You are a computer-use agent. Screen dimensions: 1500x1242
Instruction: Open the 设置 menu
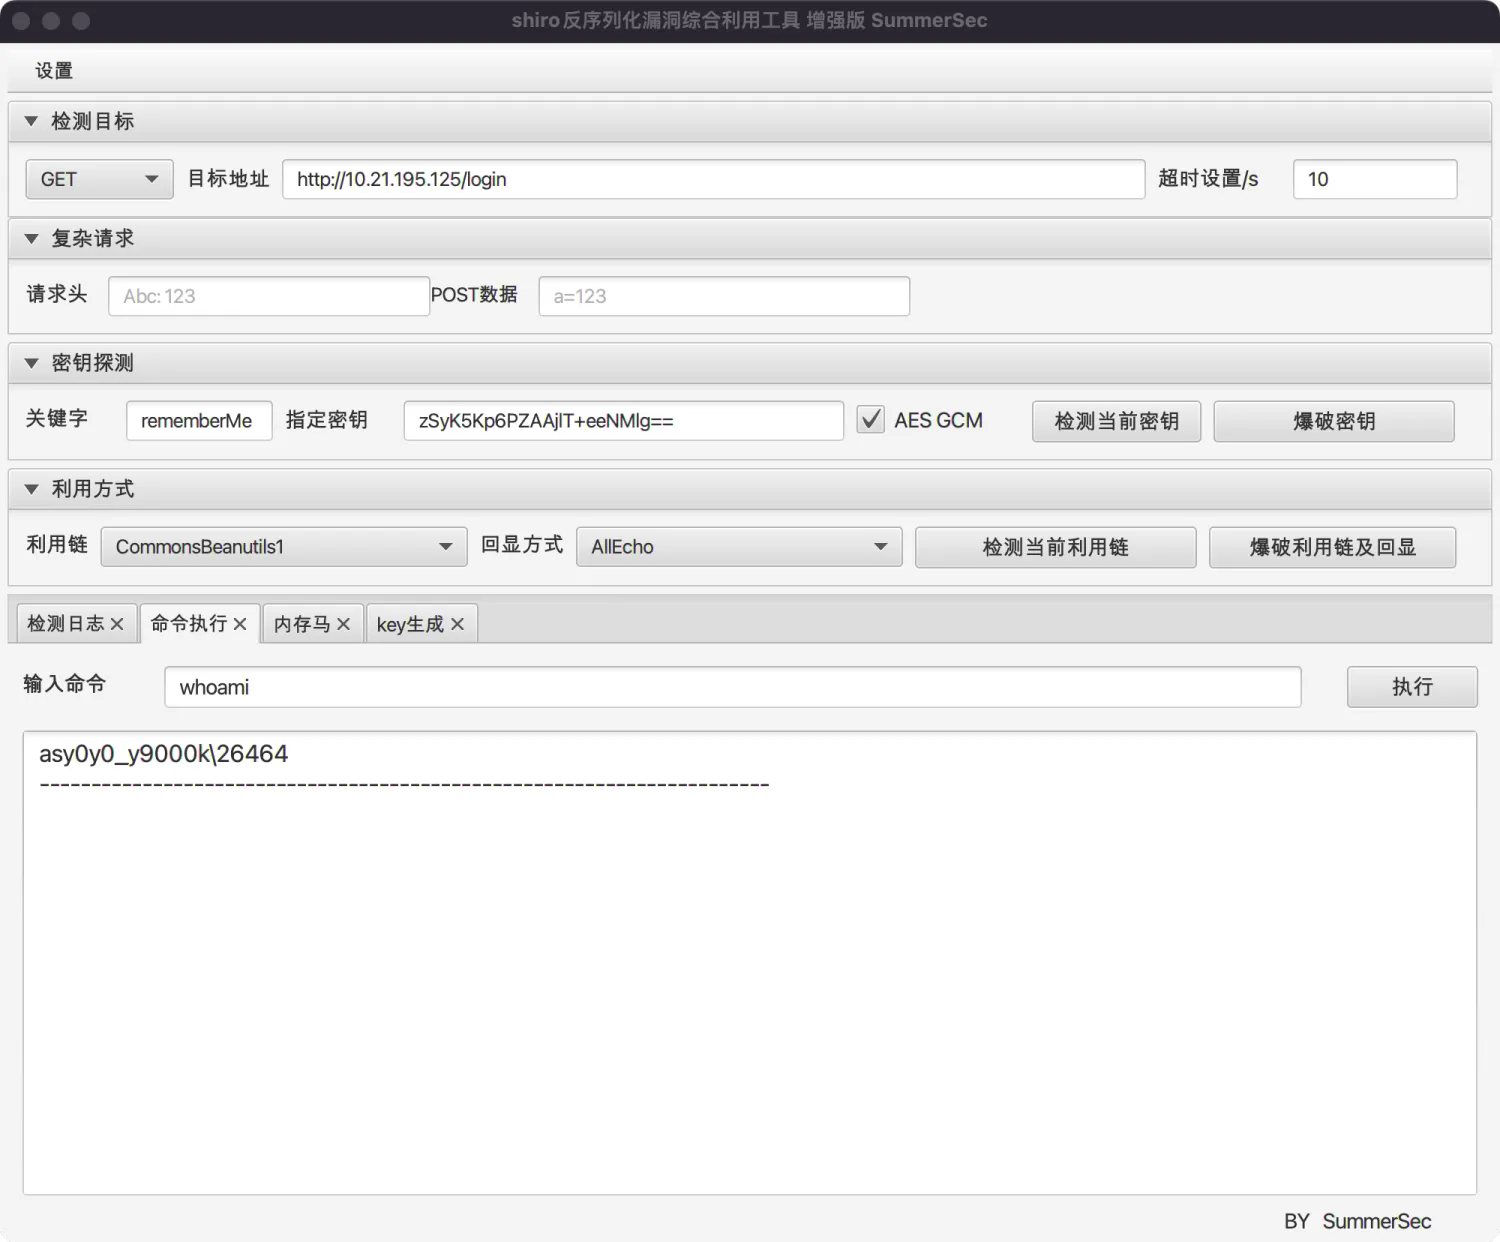(54, 71)
